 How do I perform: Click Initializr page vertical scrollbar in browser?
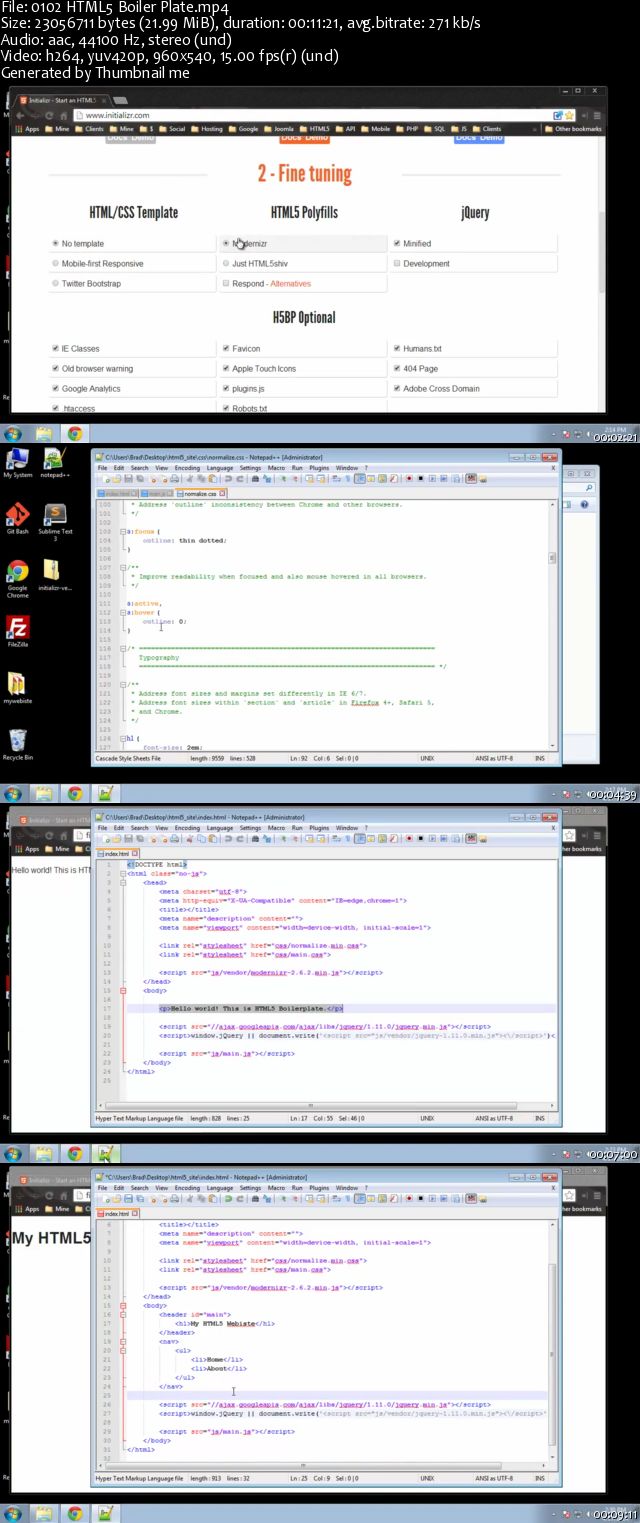601,250
